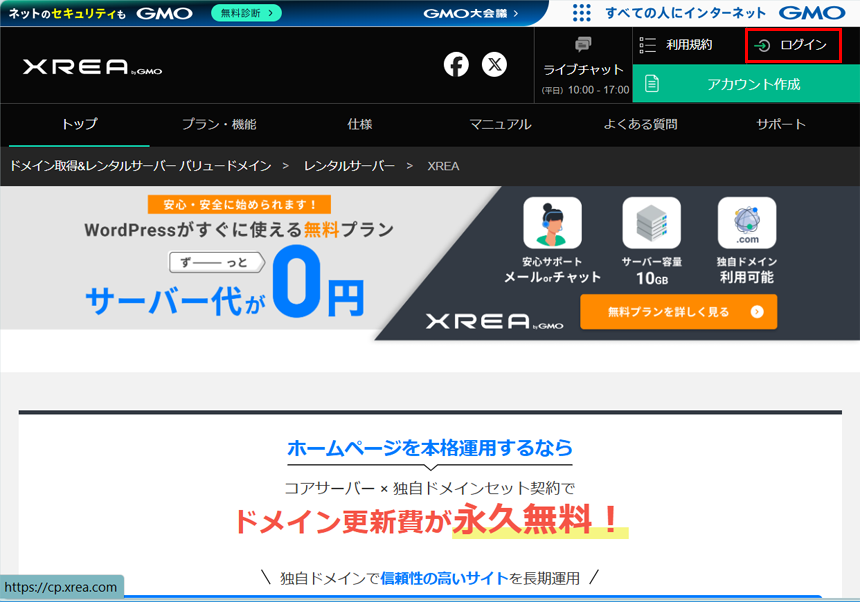Click the 利用規約 list icon
This screenshot has height=602, width=860.
click(x=647, y=45)
